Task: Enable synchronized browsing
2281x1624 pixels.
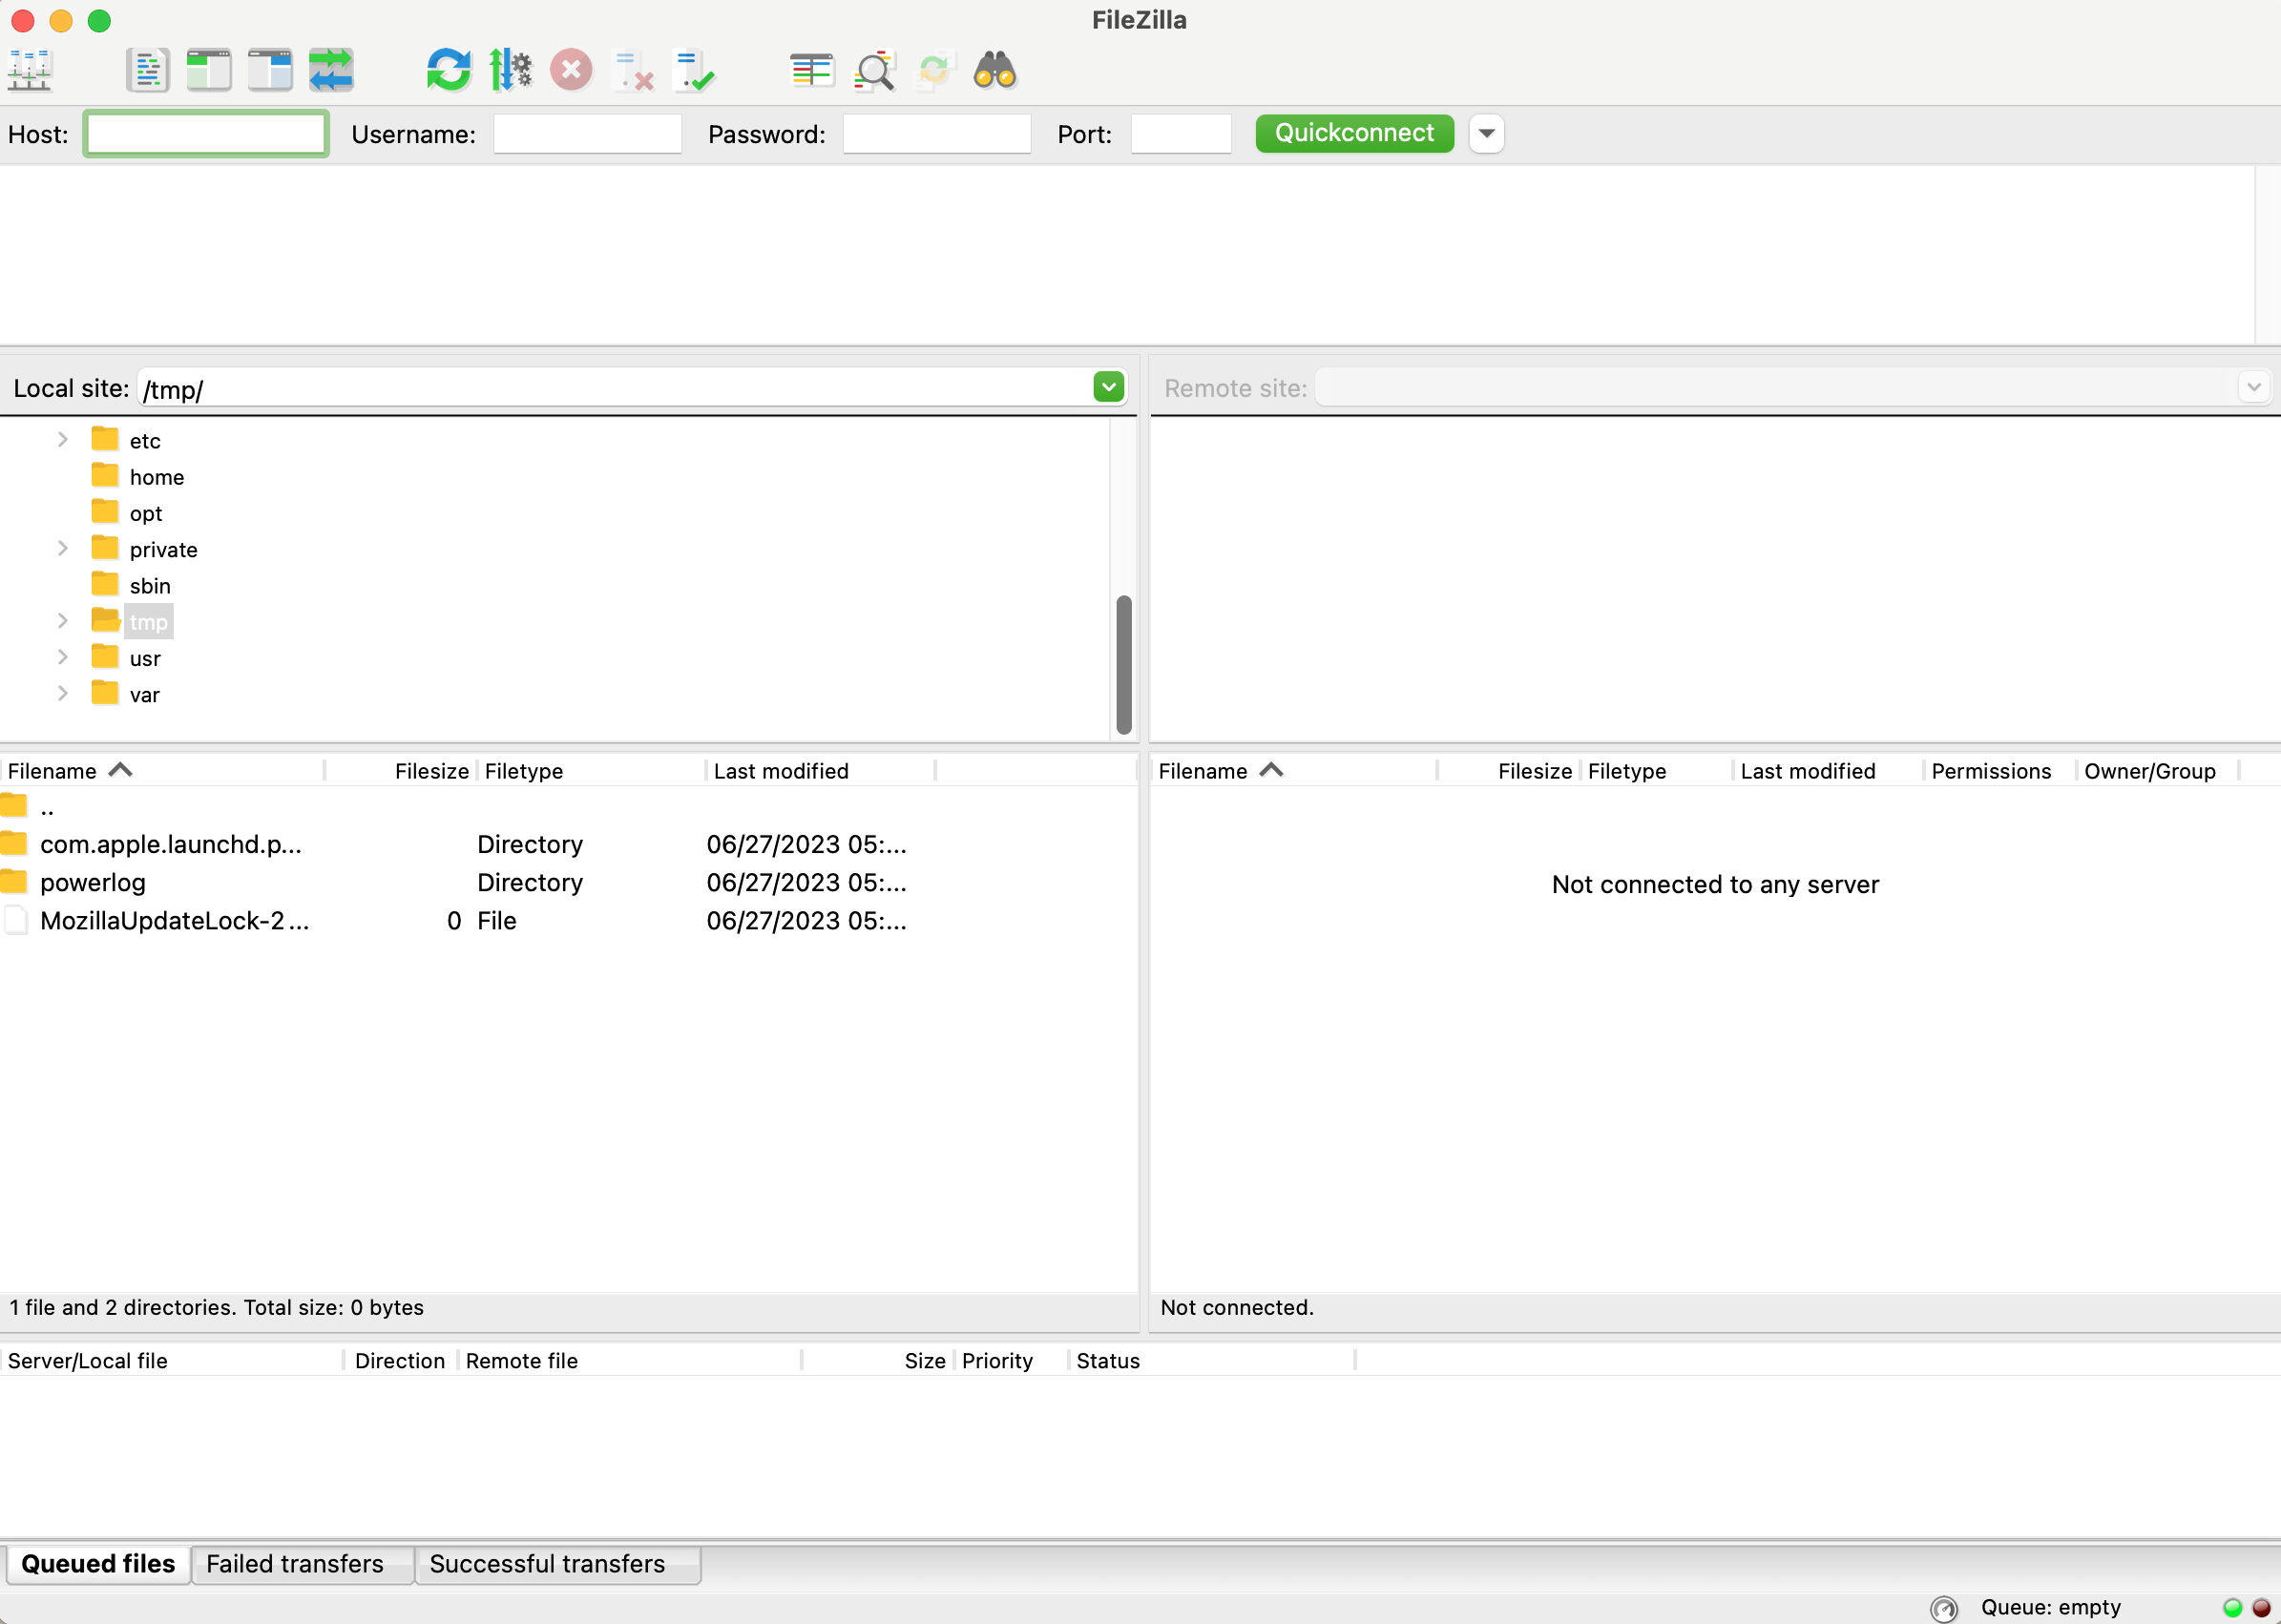Action: (934, 70)
